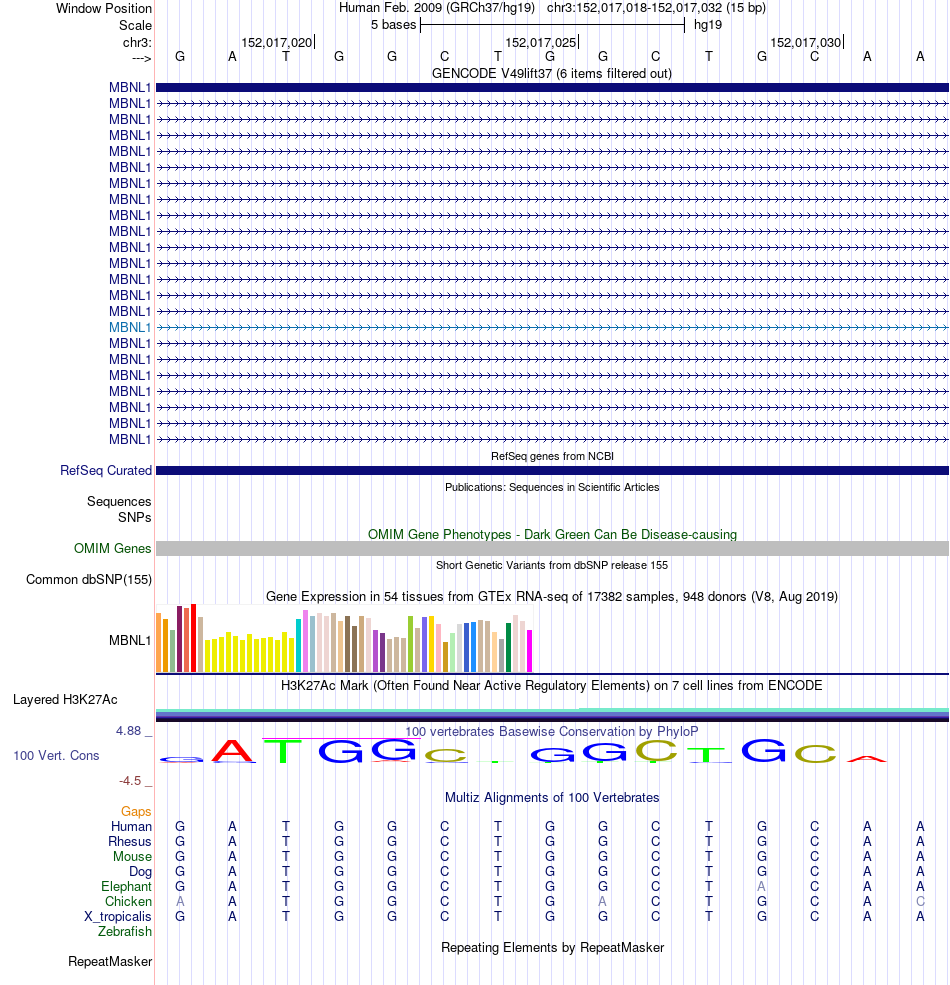Click the 152,017,020 ruler position
Screen dimensions: 950x985
(x=276, y=42)
